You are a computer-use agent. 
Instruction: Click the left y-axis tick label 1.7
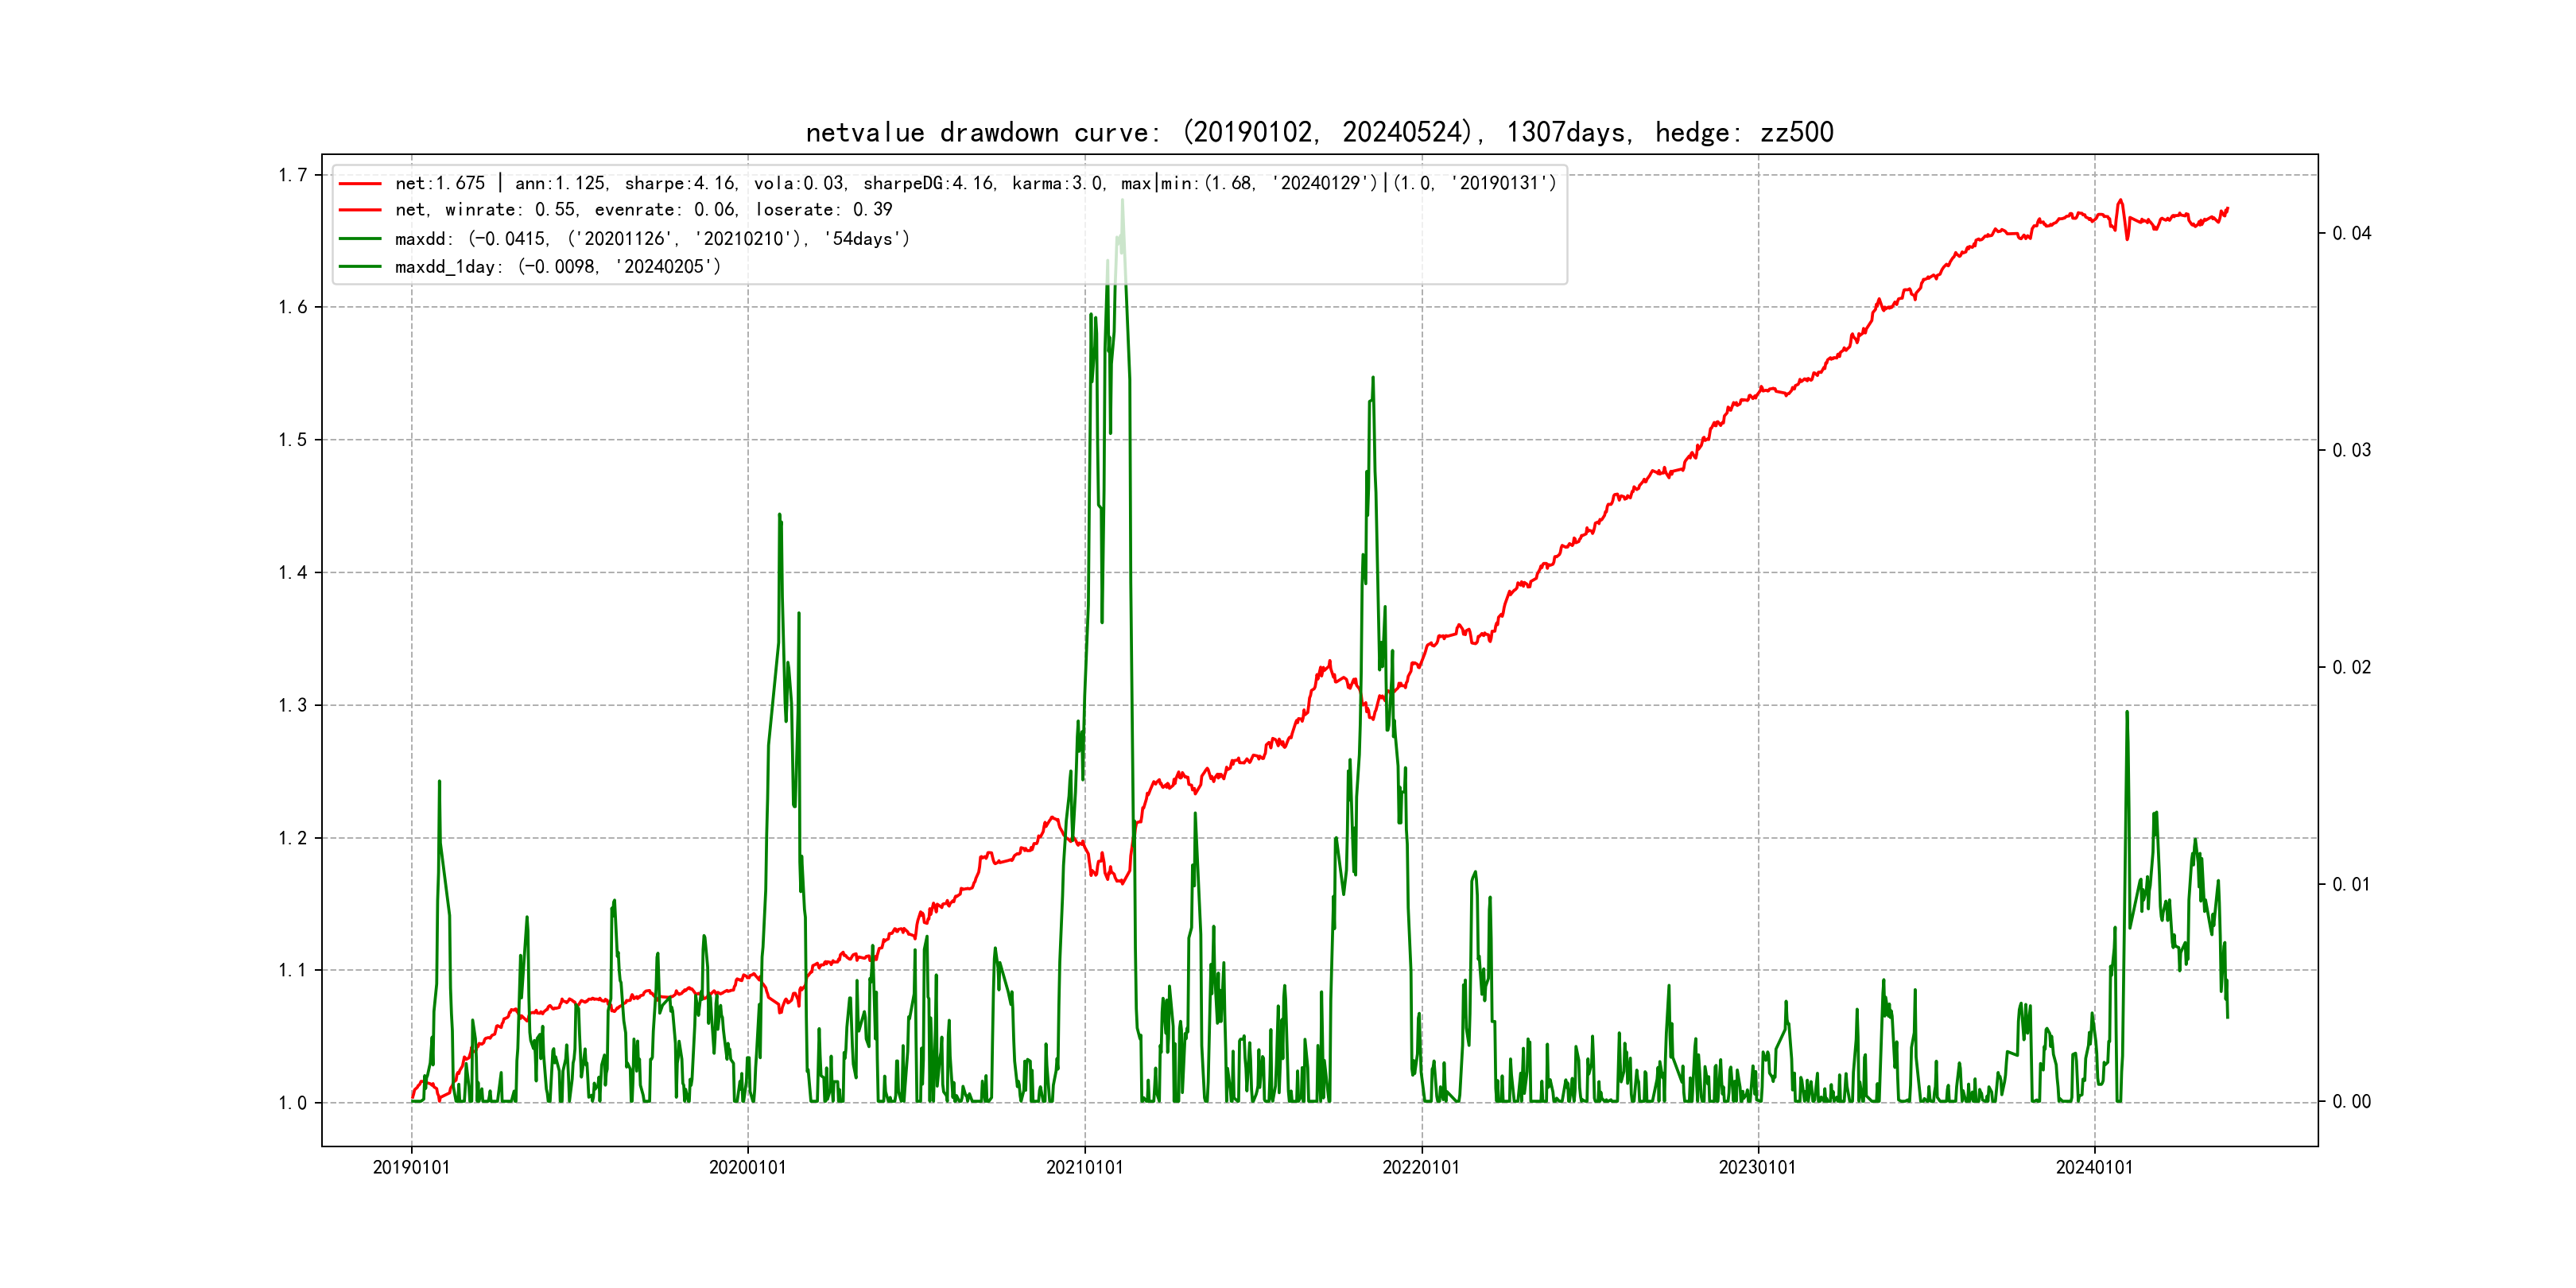(293, 175)
